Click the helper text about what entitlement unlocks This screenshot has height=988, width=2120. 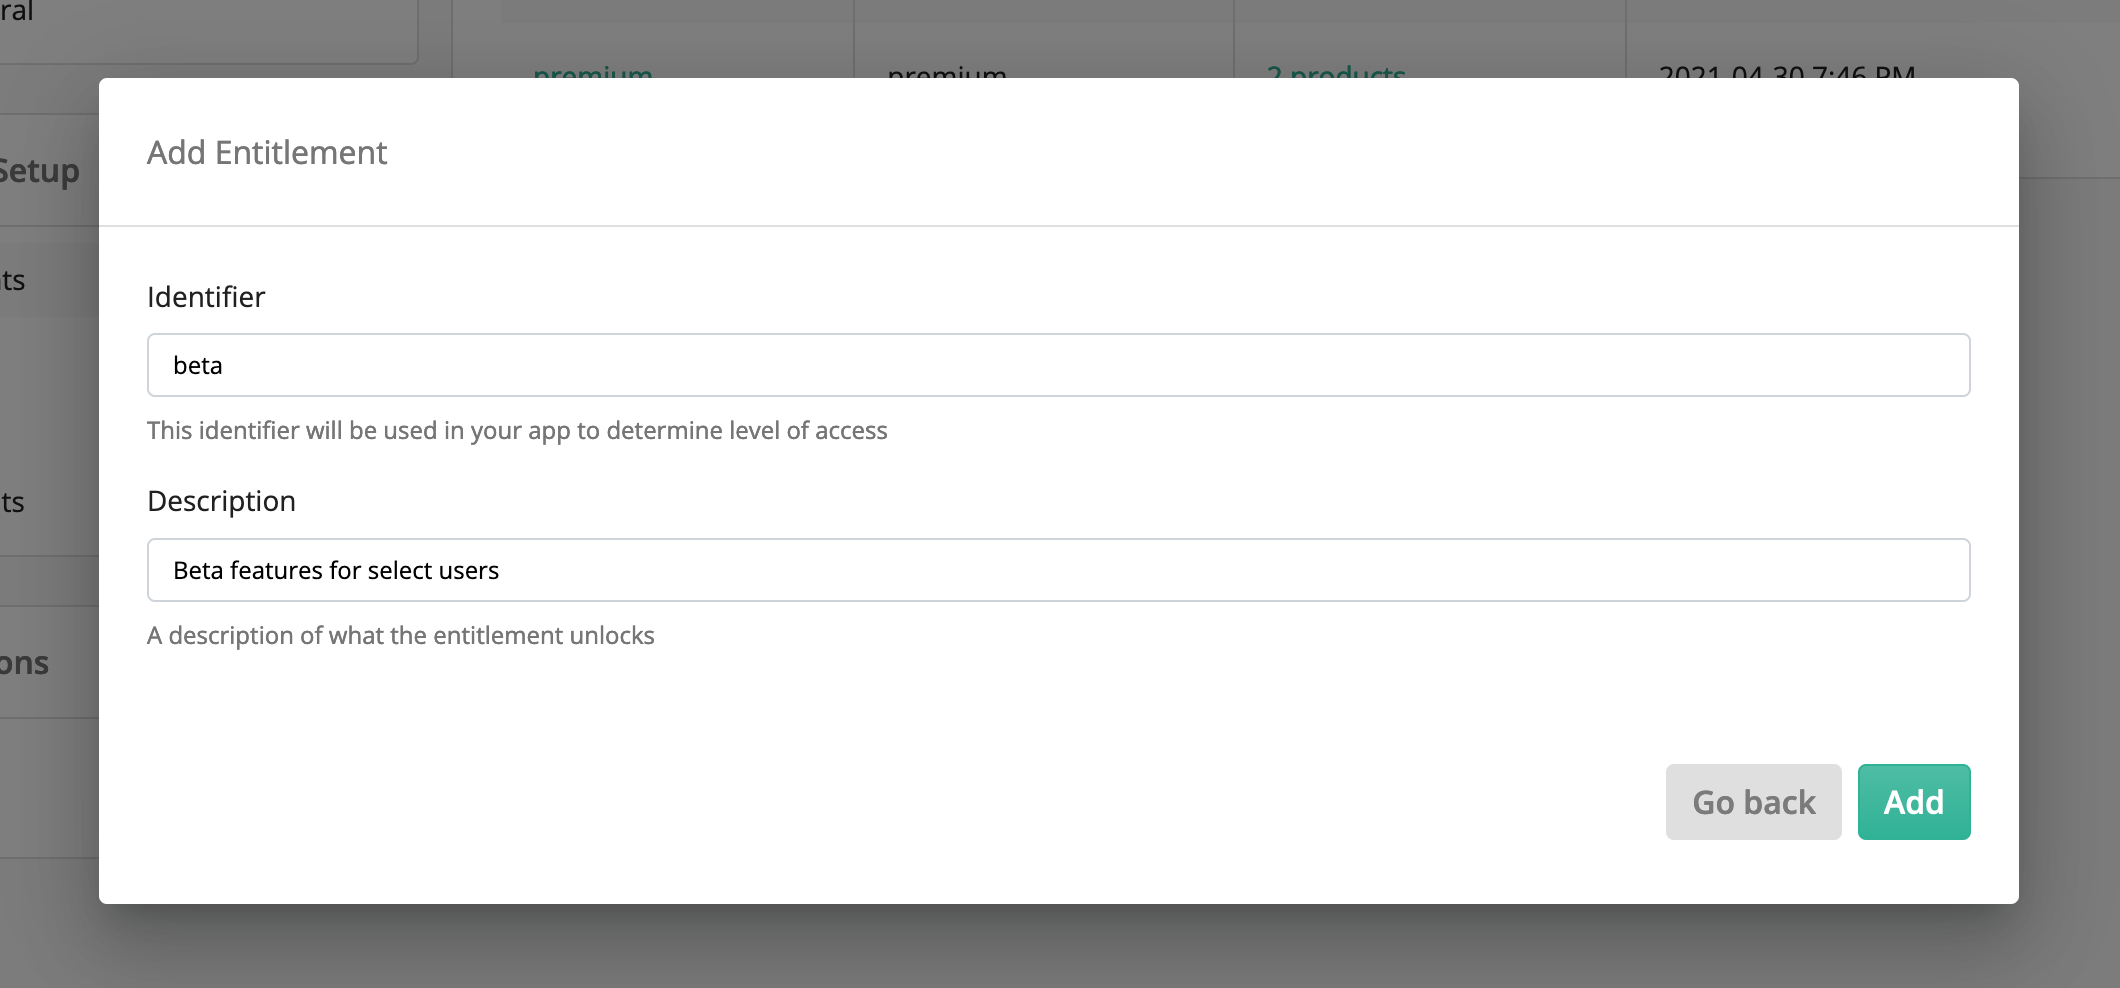(400, 635)
